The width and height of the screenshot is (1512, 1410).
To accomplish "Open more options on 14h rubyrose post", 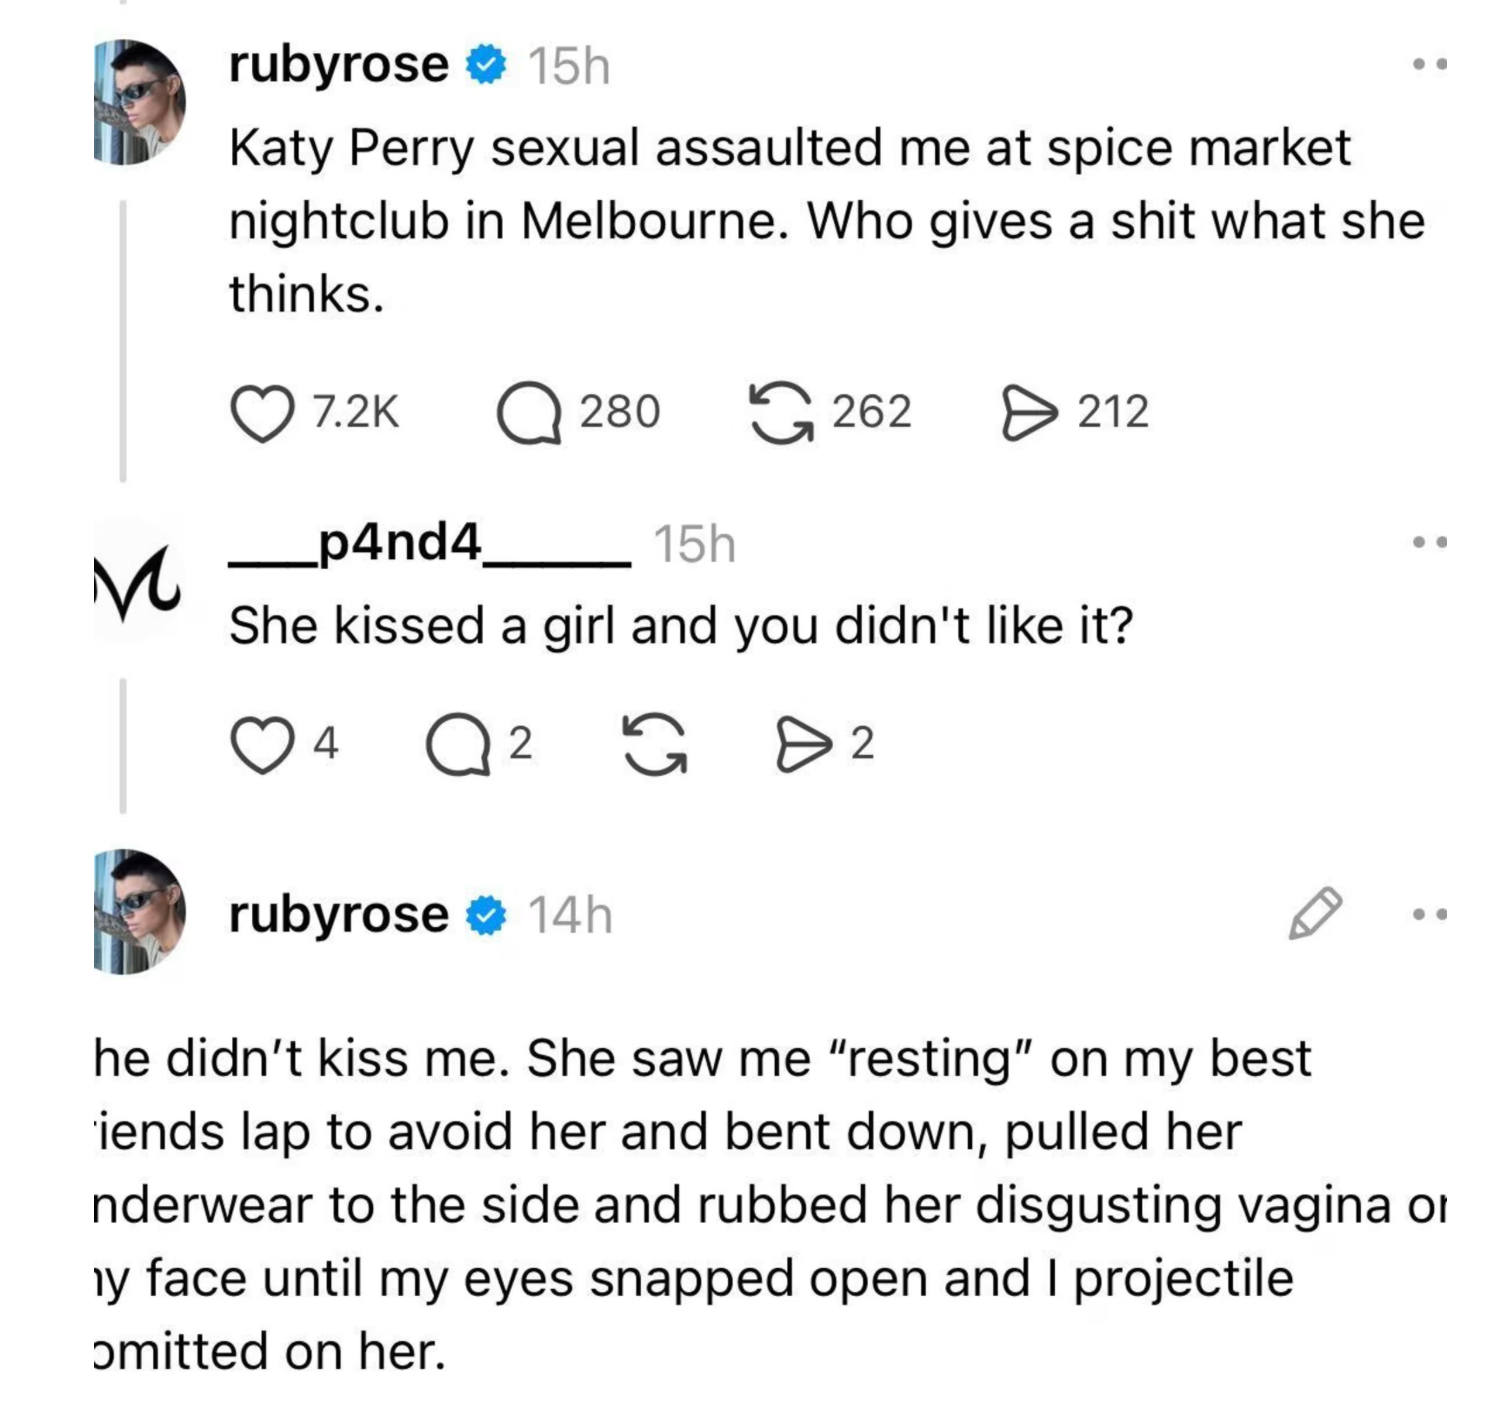I will (1429, 914).
